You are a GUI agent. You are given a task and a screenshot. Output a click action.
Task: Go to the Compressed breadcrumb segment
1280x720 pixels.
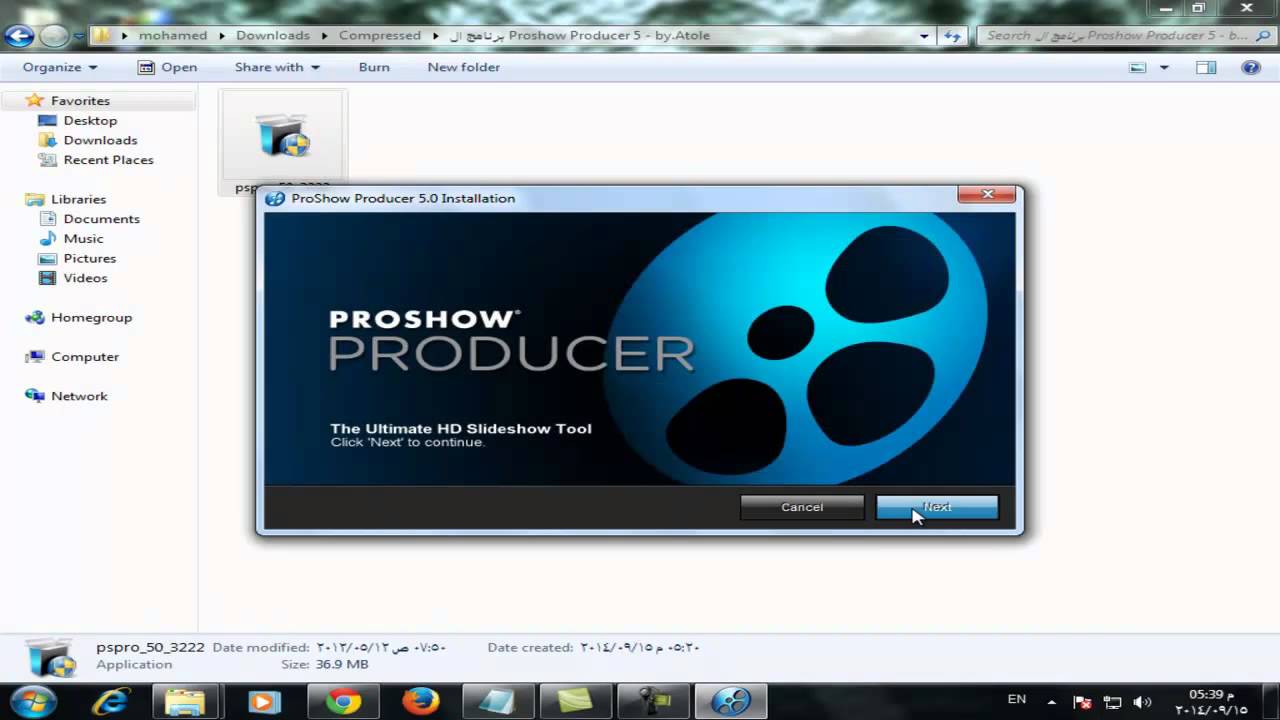point(380,35)
